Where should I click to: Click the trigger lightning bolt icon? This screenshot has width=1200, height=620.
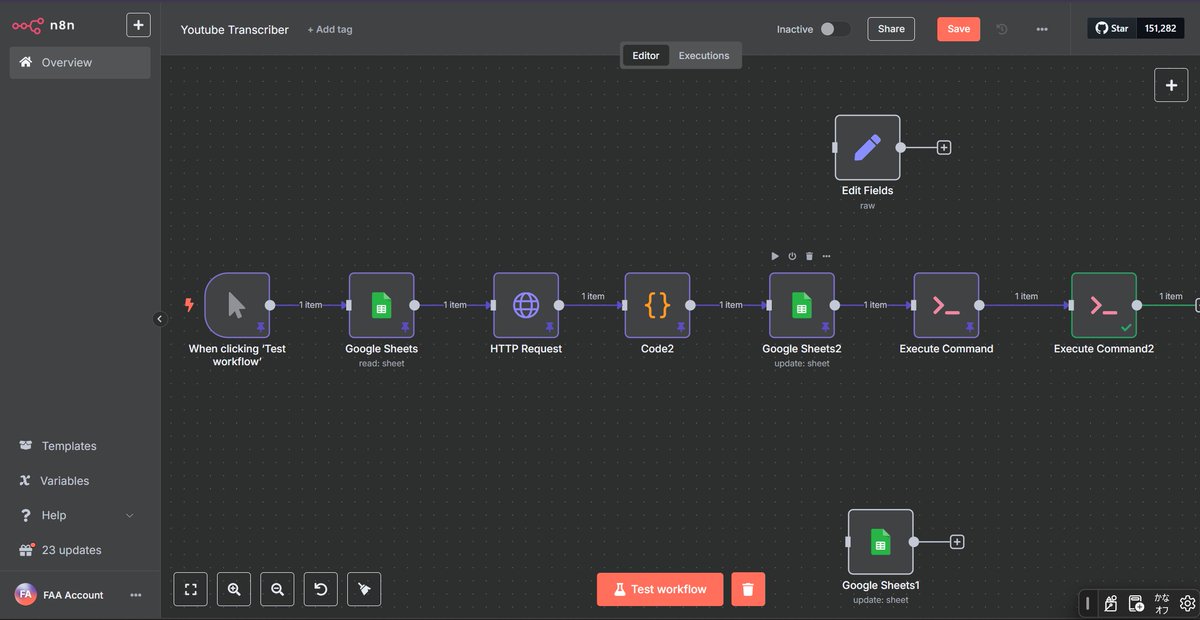[x=189, y=305]
